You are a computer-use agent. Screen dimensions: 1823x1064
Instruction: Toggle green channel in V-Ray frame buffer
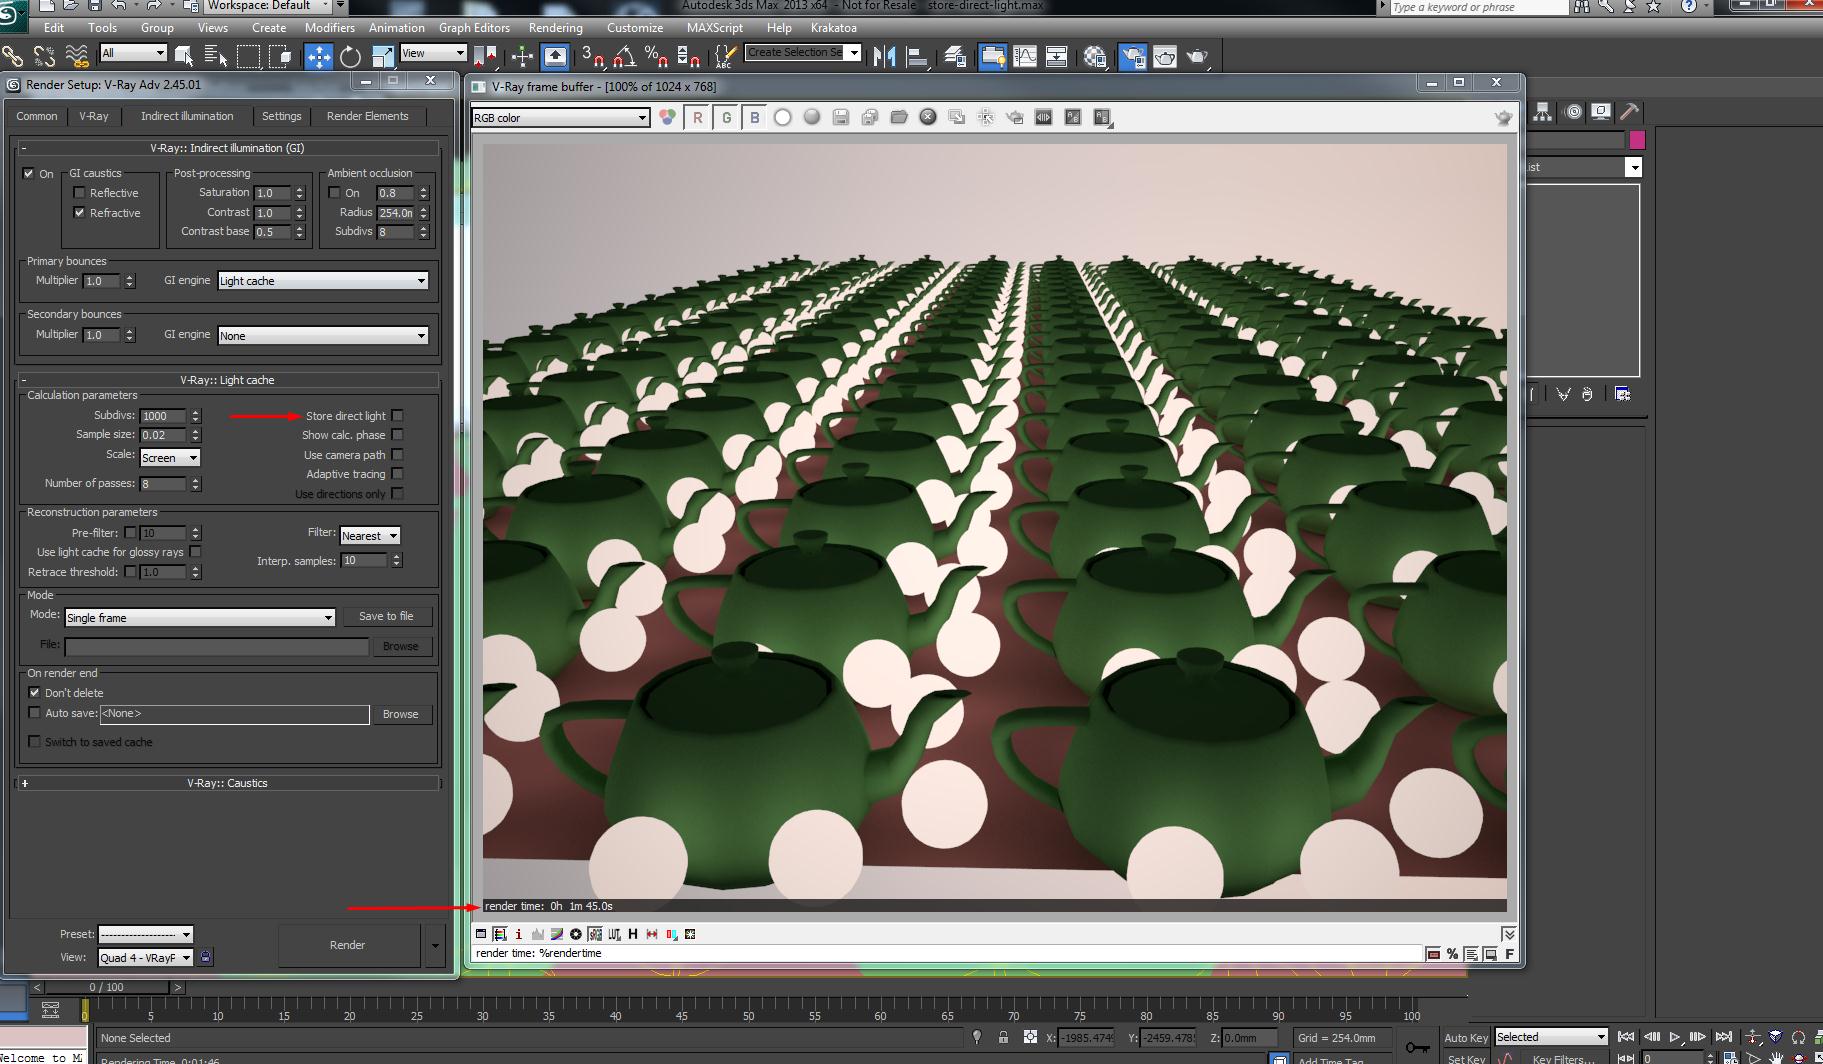point(726,117)
